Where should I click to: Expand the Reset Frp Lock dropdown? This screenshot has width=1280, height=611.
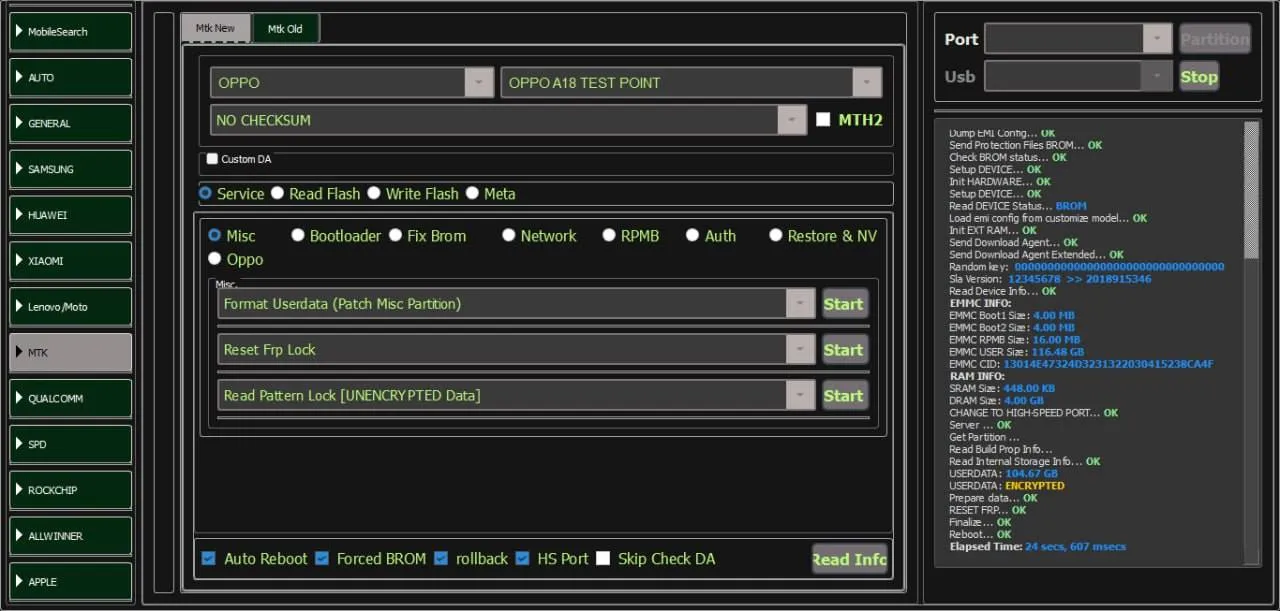pos(800,350)
